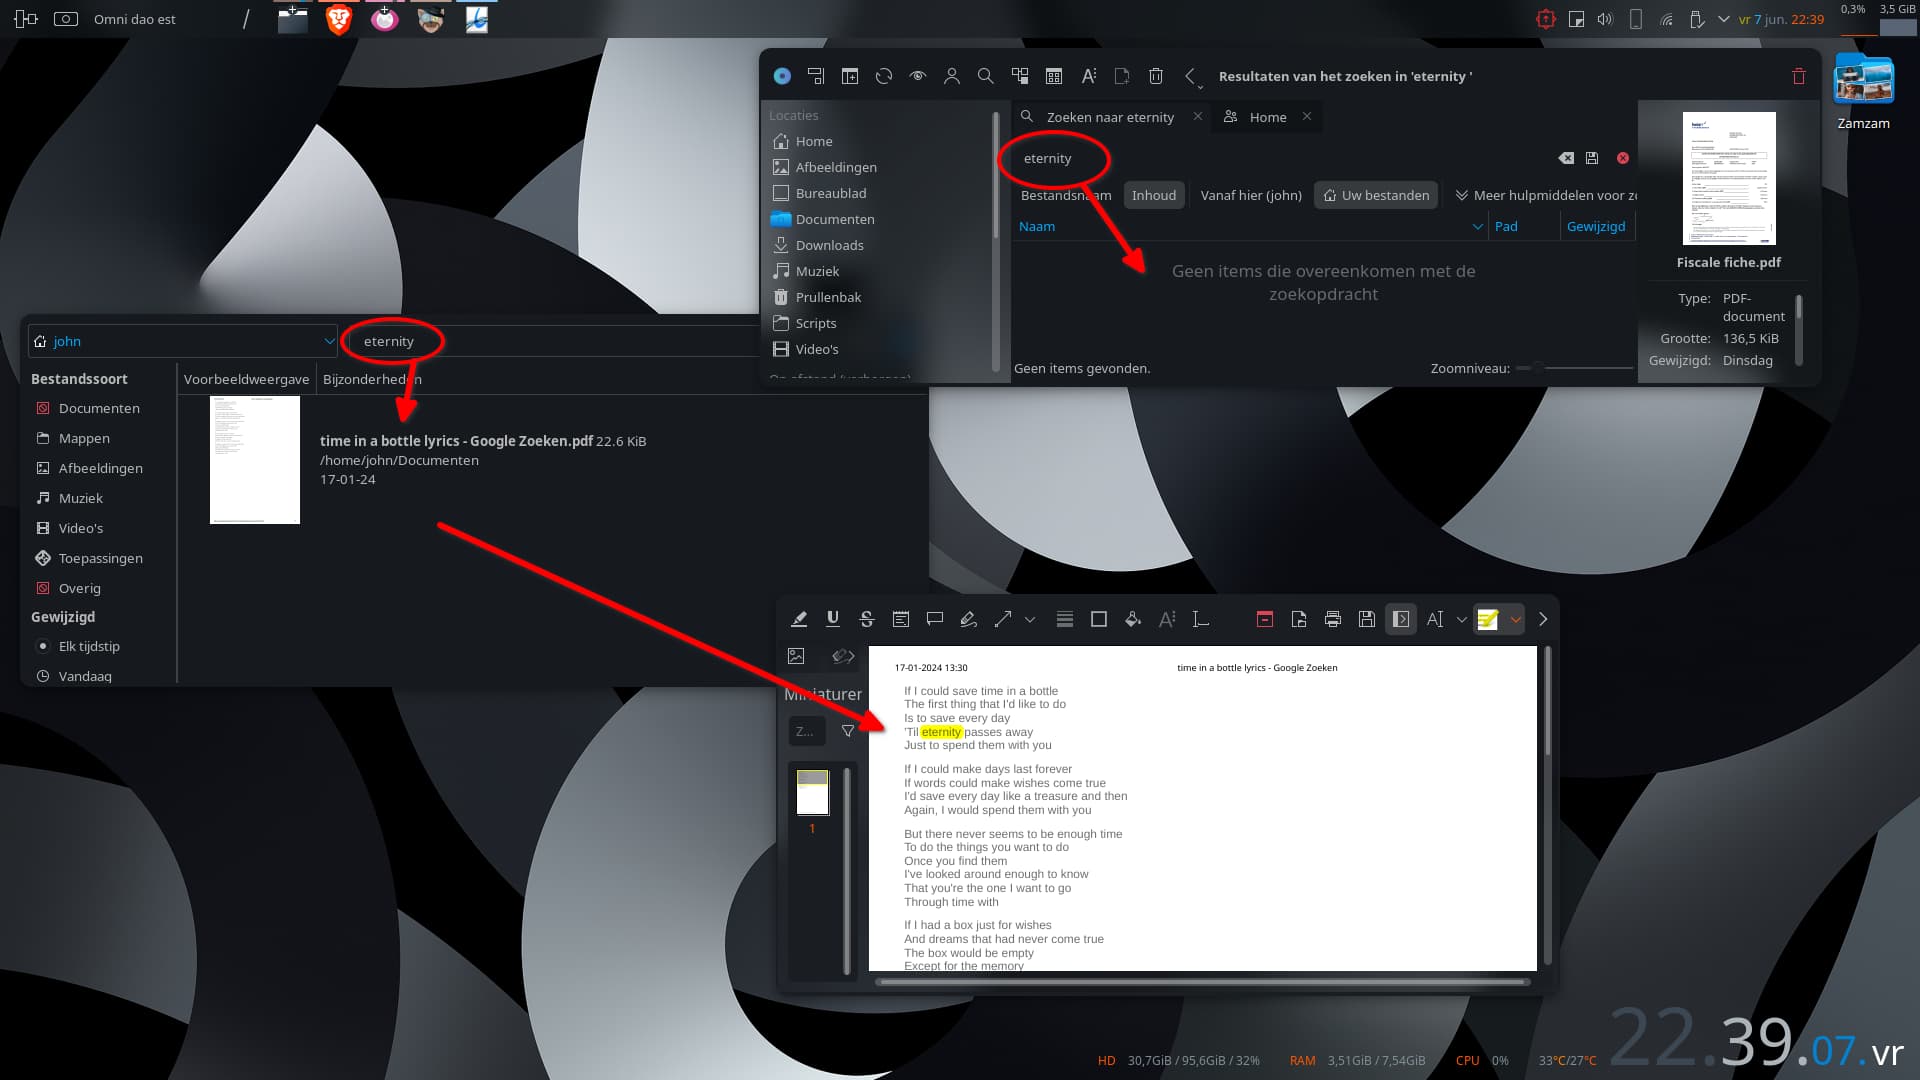
Task: Sort results by Gewijzigd column header
Action: 1596,226
